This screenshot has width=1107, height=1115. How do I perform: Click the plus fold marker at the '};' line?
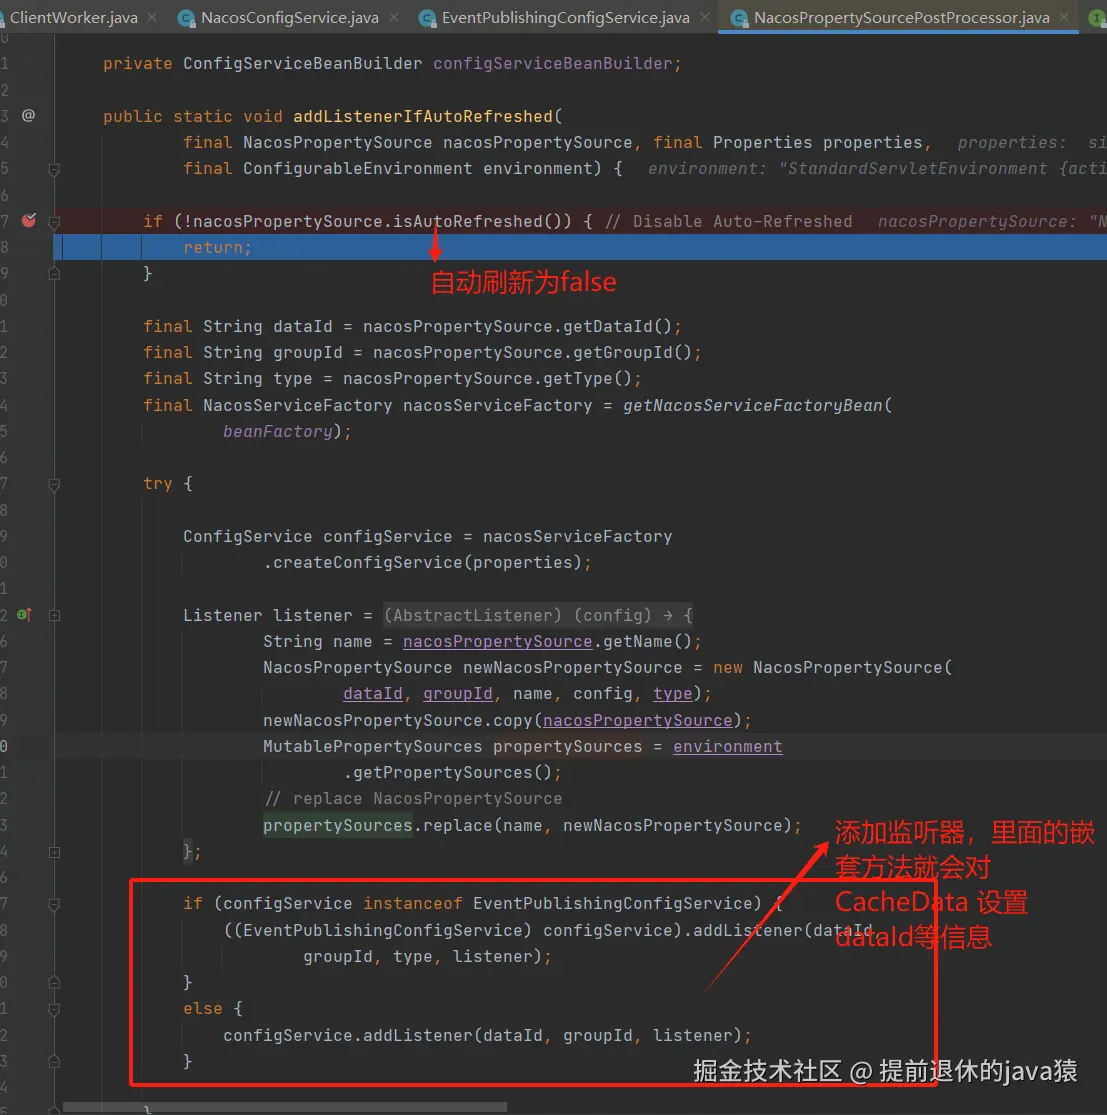pyautogui.click(x=54, y=852)
